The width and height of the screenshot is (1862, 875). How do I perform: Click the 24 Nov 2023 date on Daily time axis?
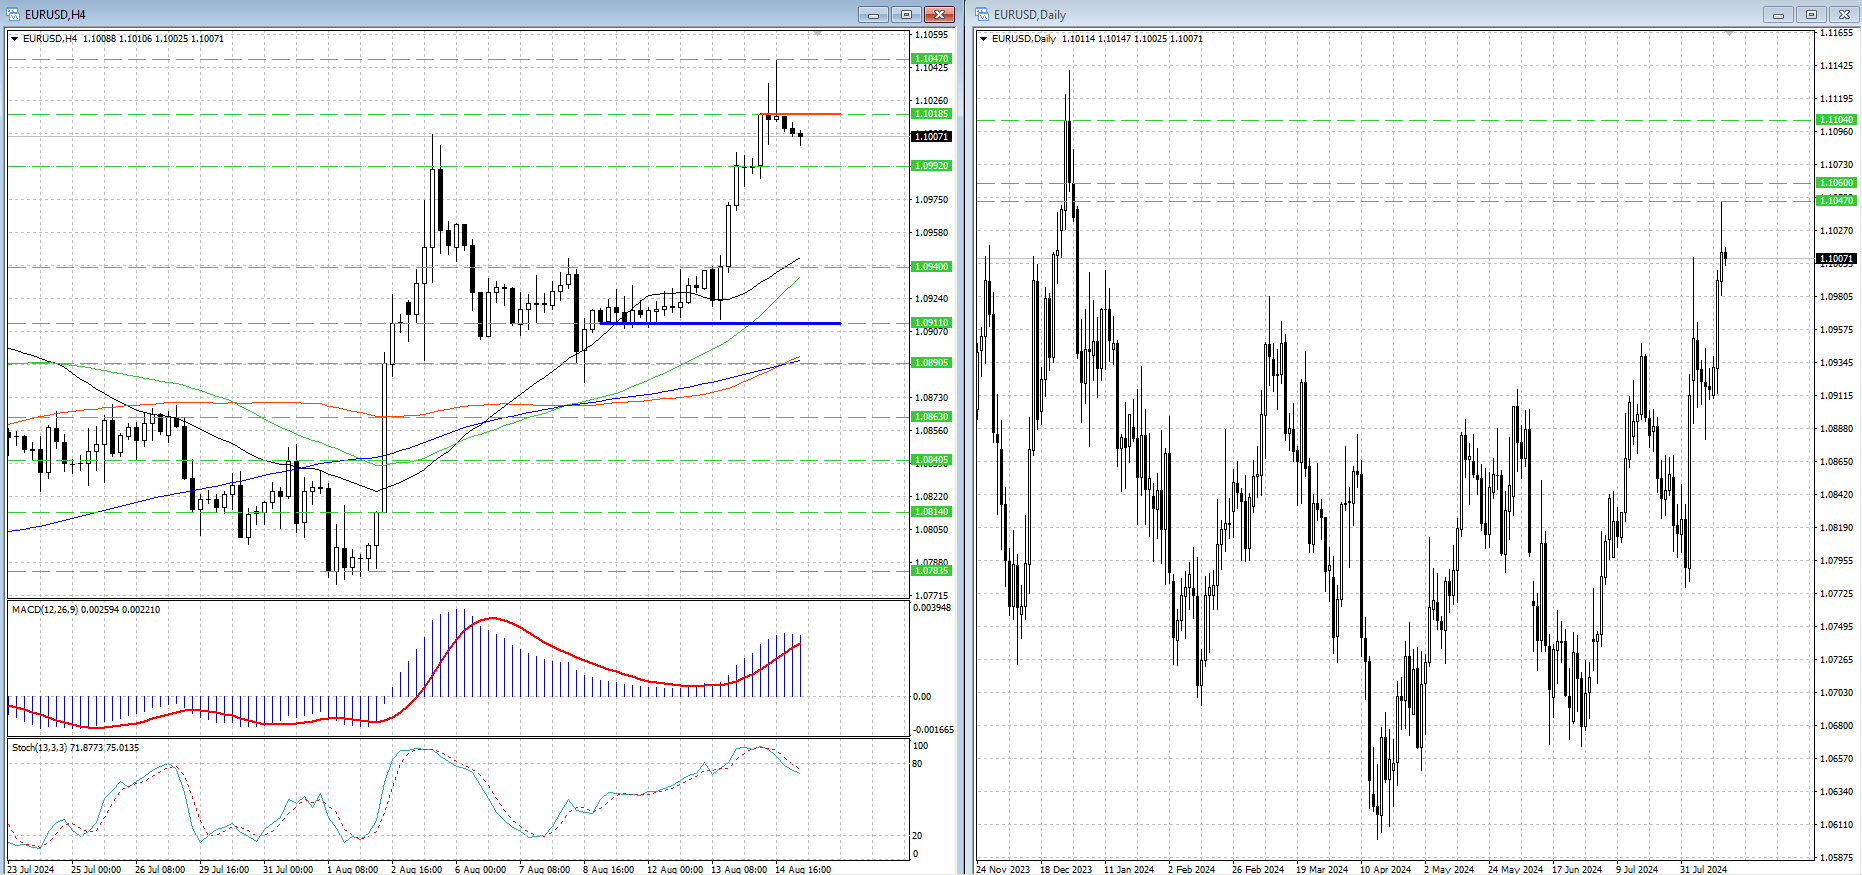point(1003,869)
